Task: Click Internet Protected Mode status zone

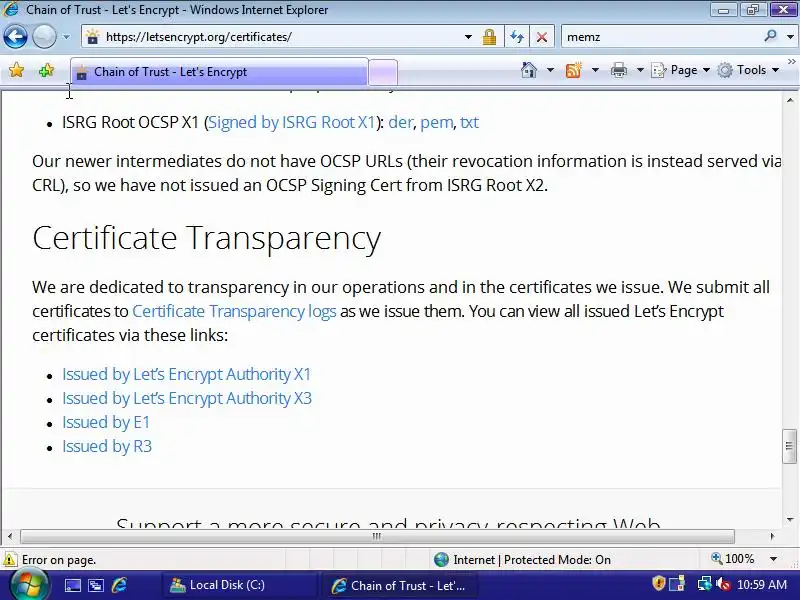Action: 522,560
